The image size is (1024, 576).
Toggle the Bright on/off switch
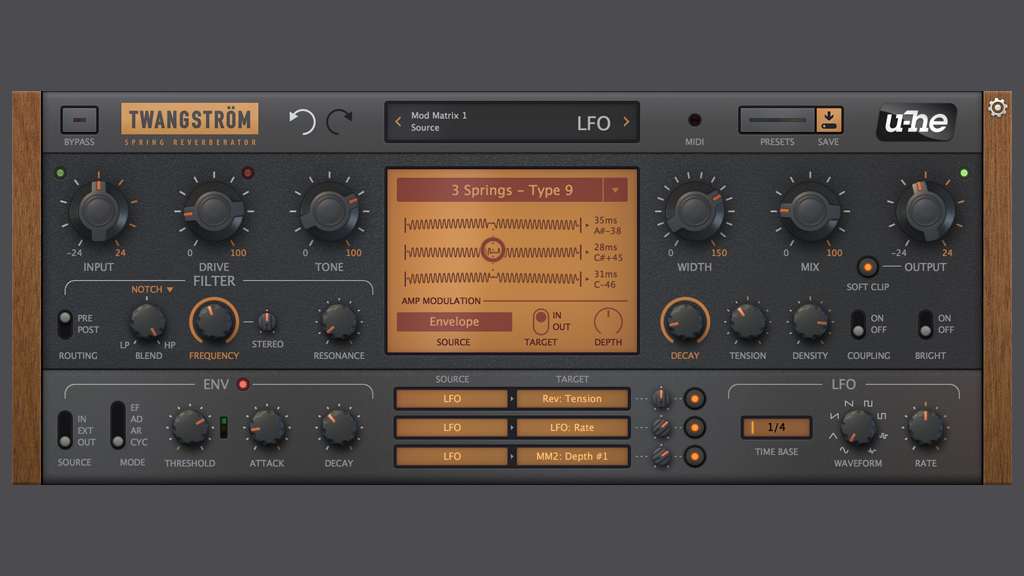pos(925,324)
